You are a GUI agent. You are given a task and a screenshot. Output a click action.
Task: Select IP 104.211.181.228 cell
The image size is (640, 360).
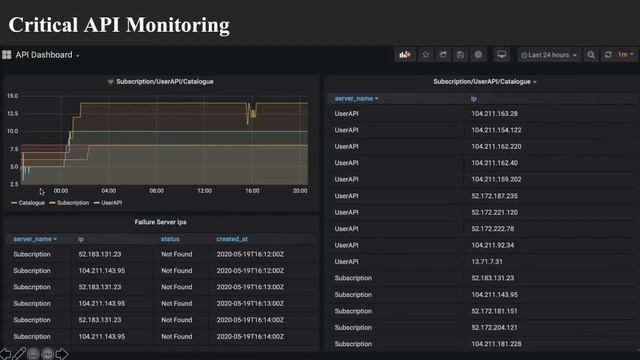[496, 344]
